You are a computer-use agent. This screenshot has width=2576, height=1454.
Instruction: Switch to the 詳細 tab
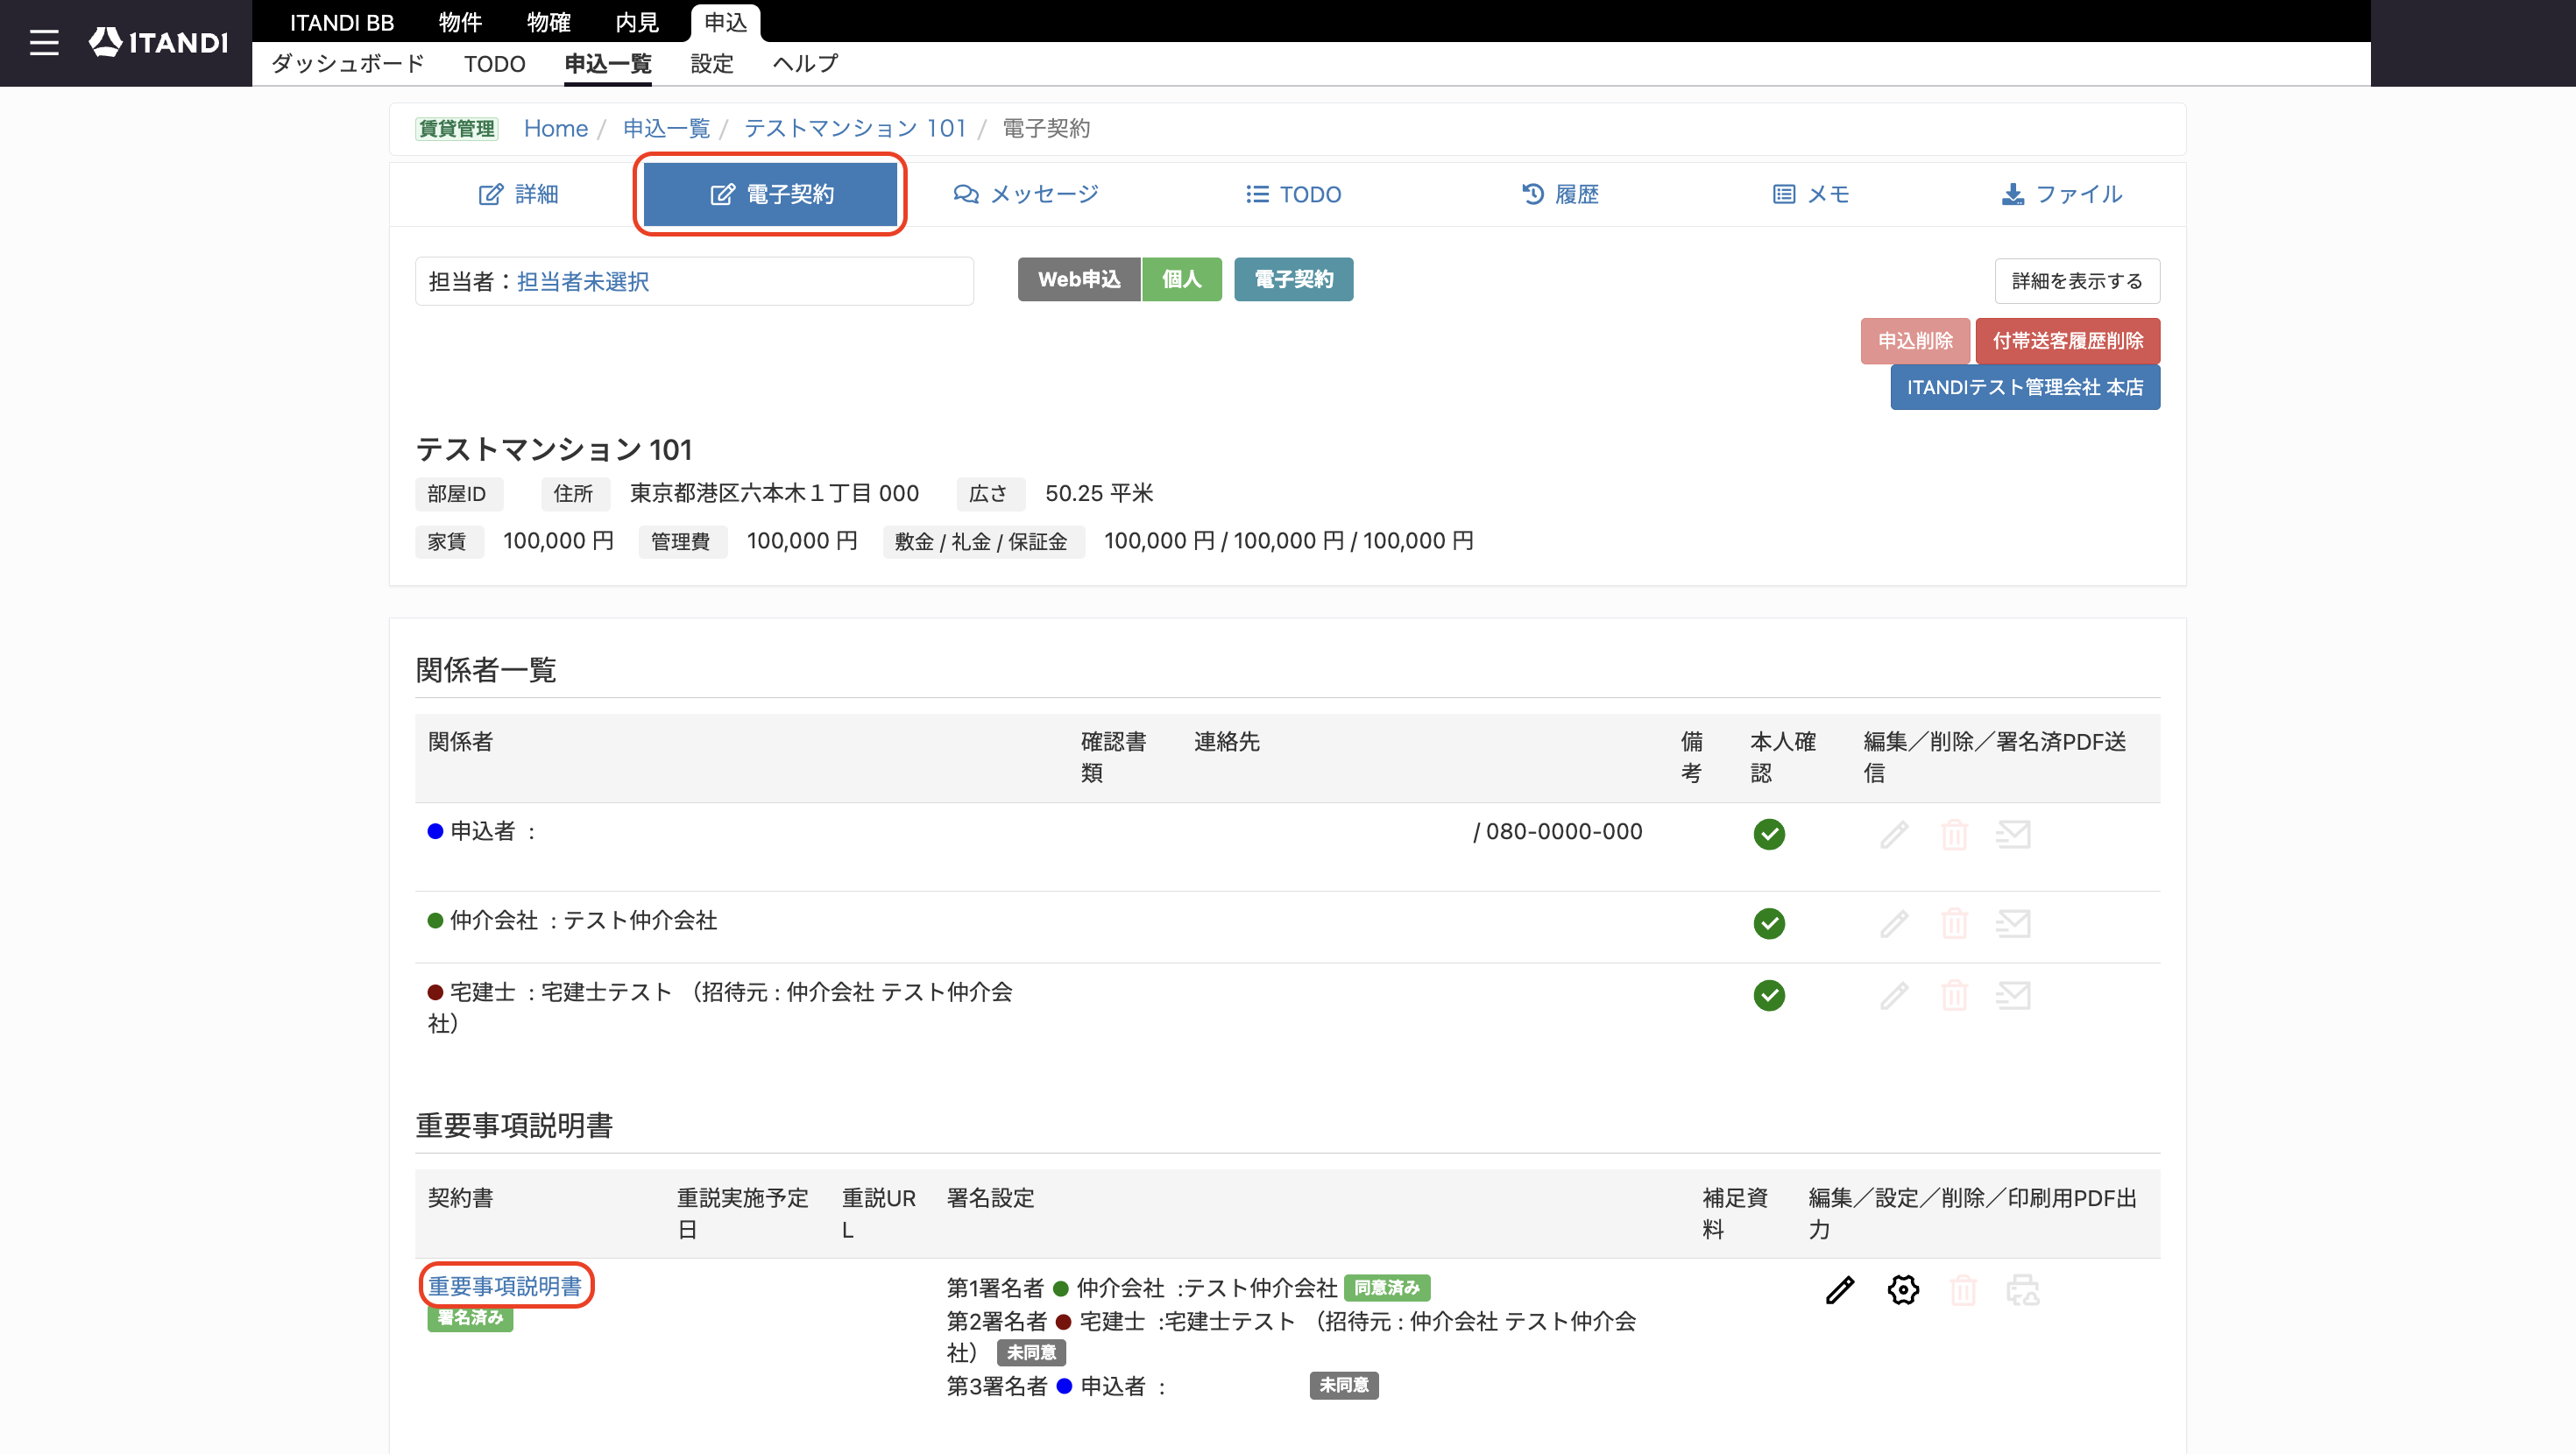pos(518,194)
